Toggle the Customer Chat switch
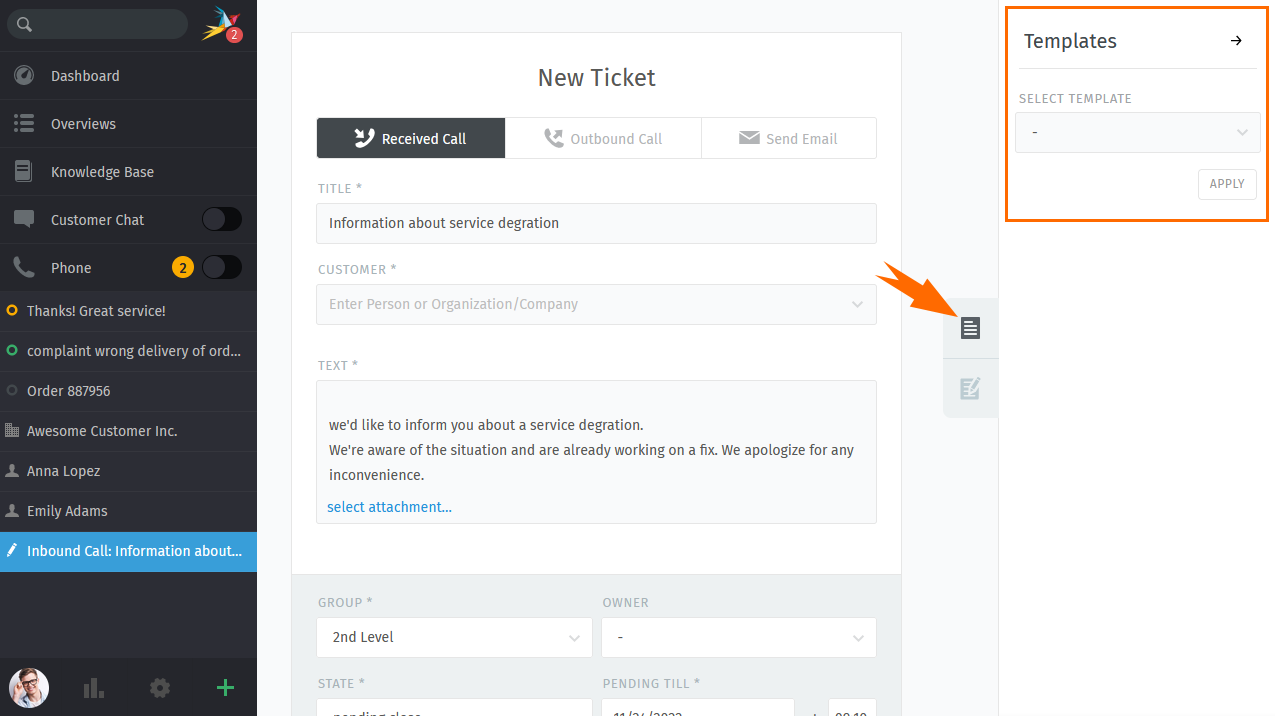Viewport: 1275px width, 716px height. (222, 220)
